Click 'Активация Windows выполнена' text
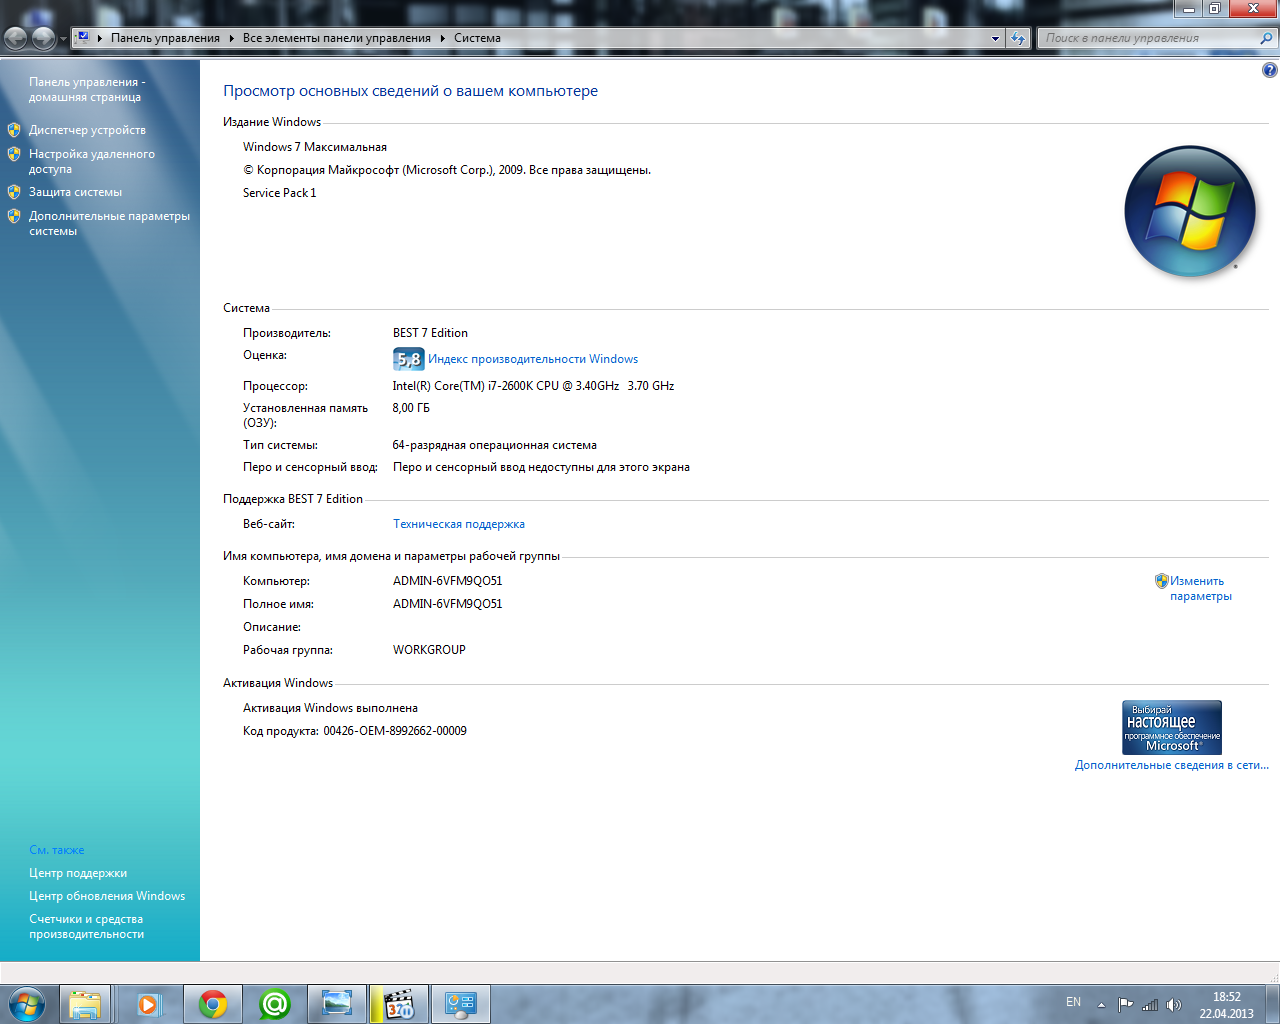This screenshot has width=1284, height=1028. coord(330,709)
